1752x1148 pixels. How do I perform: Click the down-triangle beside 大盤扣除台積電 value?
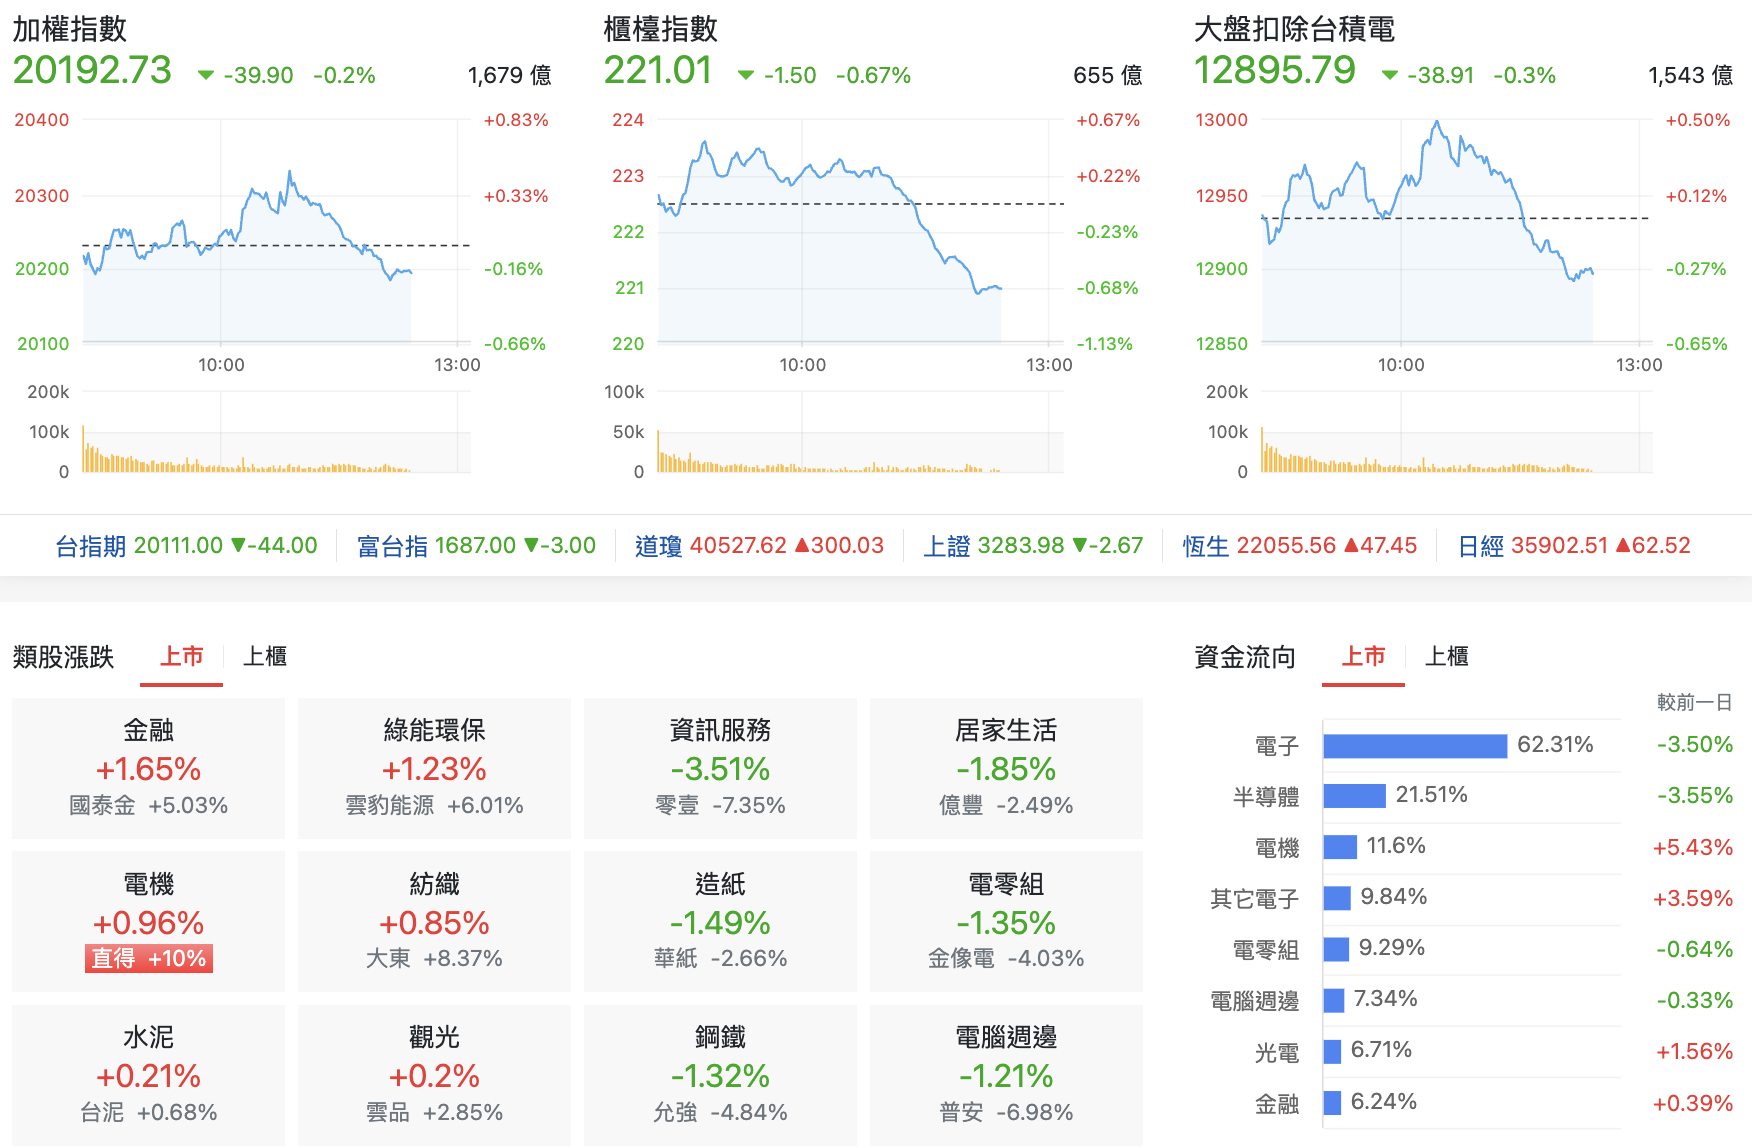click(1391, 74)
